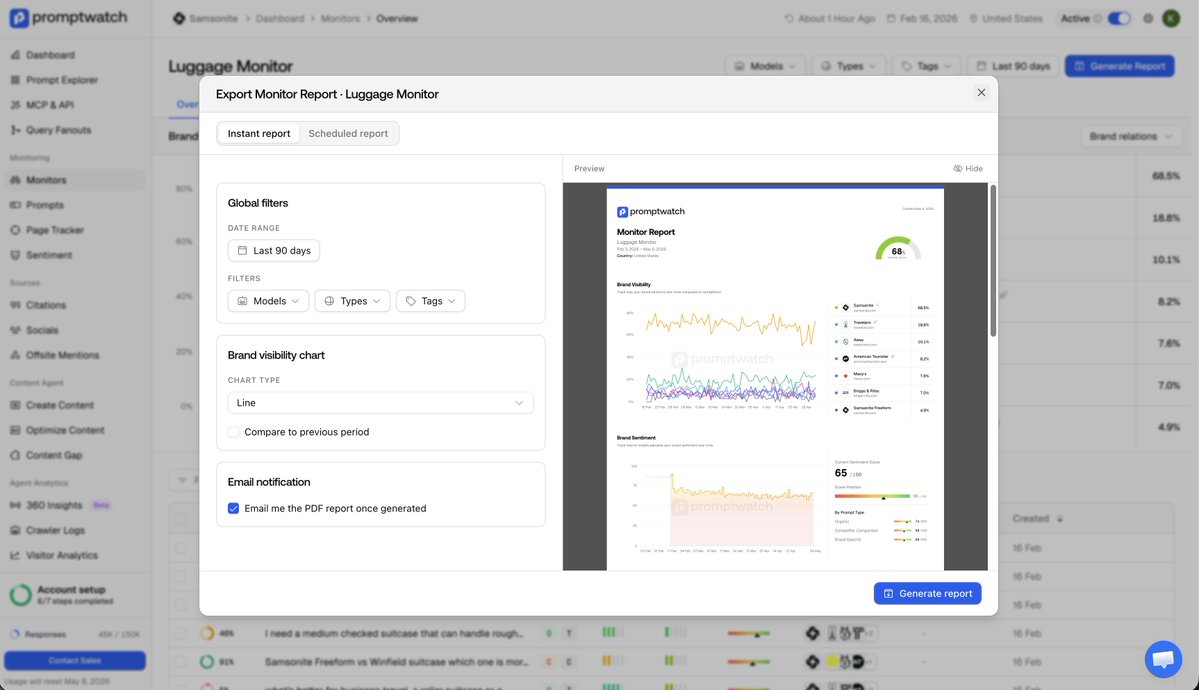The image size is (1199, 690).
Task: Click the Monitors sidebar icon
Action: pyautogui.click(x=15, y=180)
